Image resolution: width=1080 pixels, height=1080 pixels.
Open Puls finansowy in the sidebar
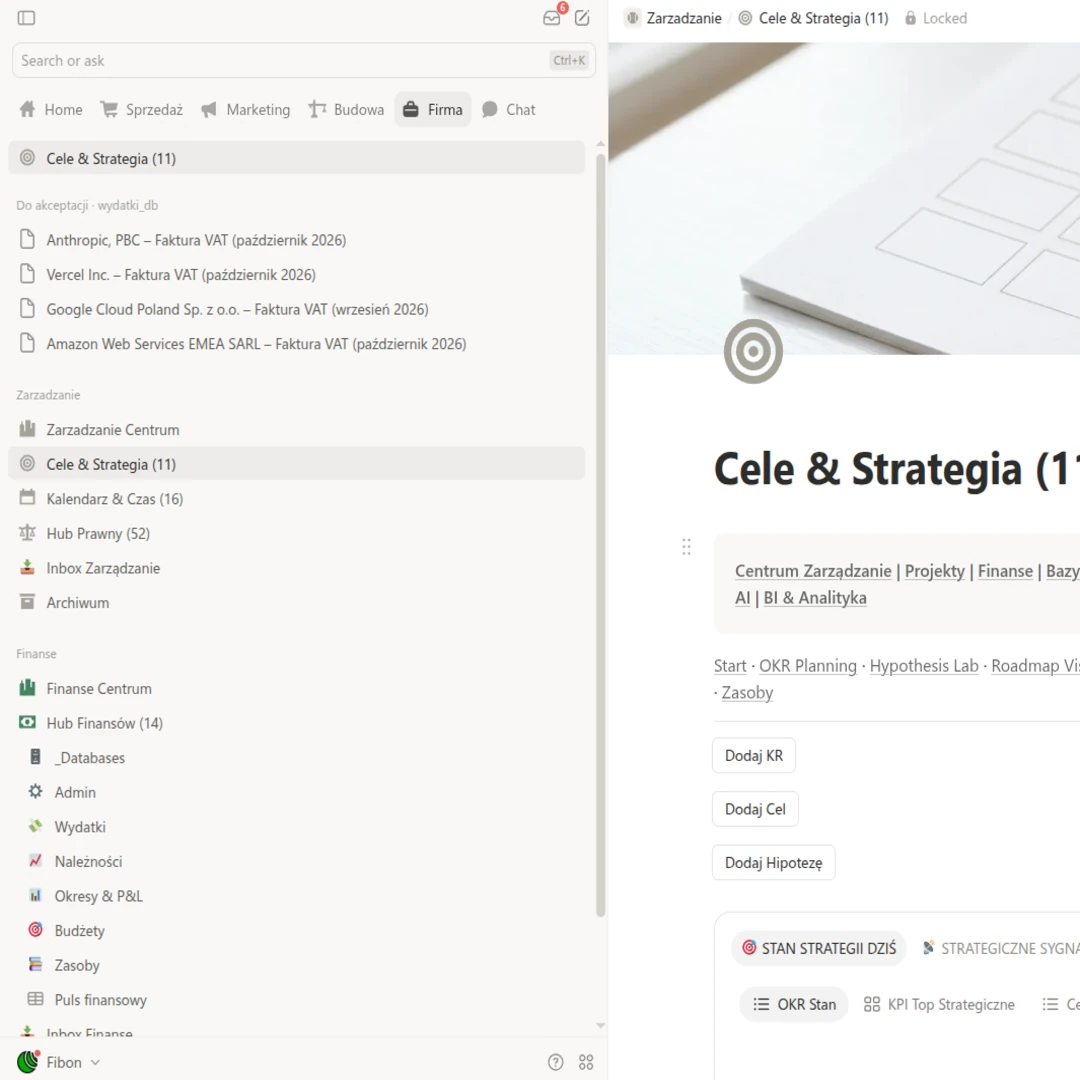tap(297, 999)
